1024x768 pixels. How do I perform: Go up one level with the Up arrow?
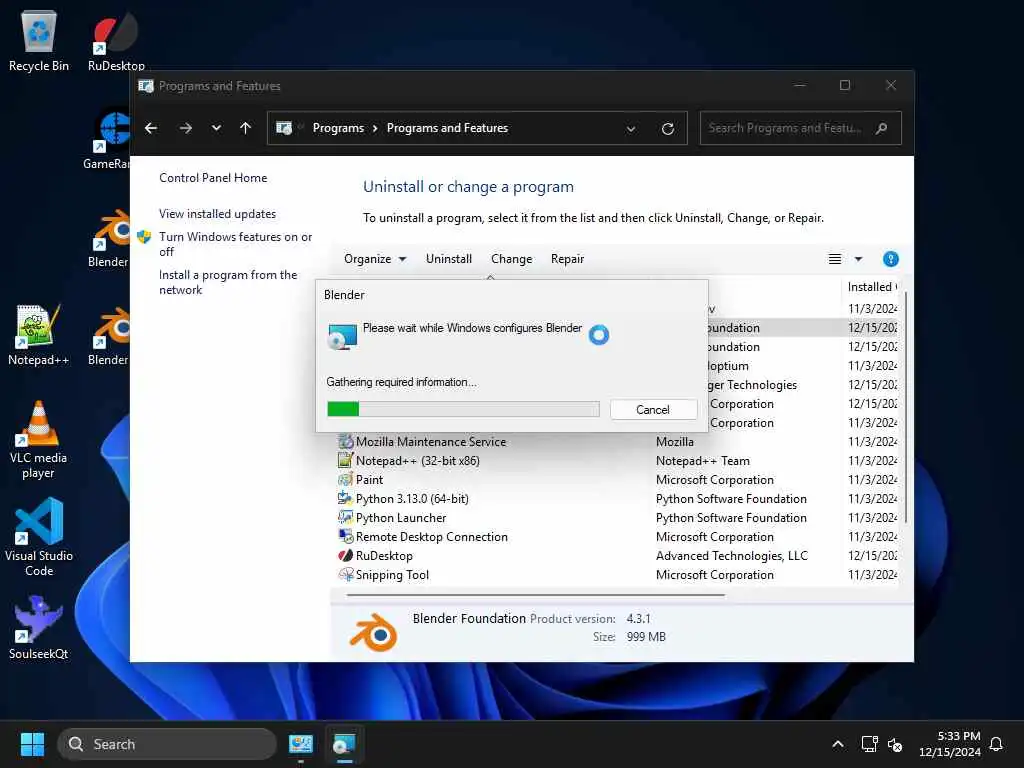[x=246, y=128]
